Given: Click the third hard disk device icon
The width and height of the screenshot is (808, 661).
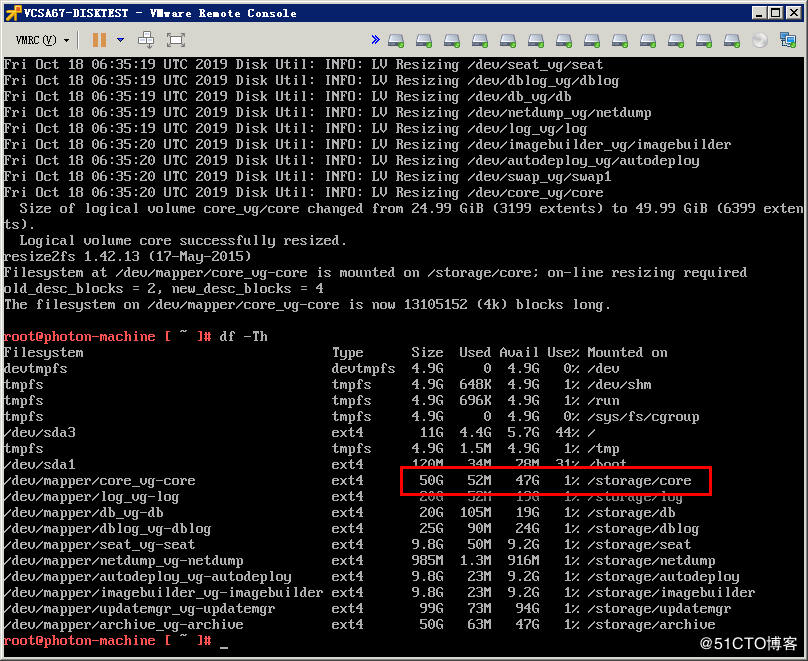Looking at the screenshot, I should click(x=451, y=40).
